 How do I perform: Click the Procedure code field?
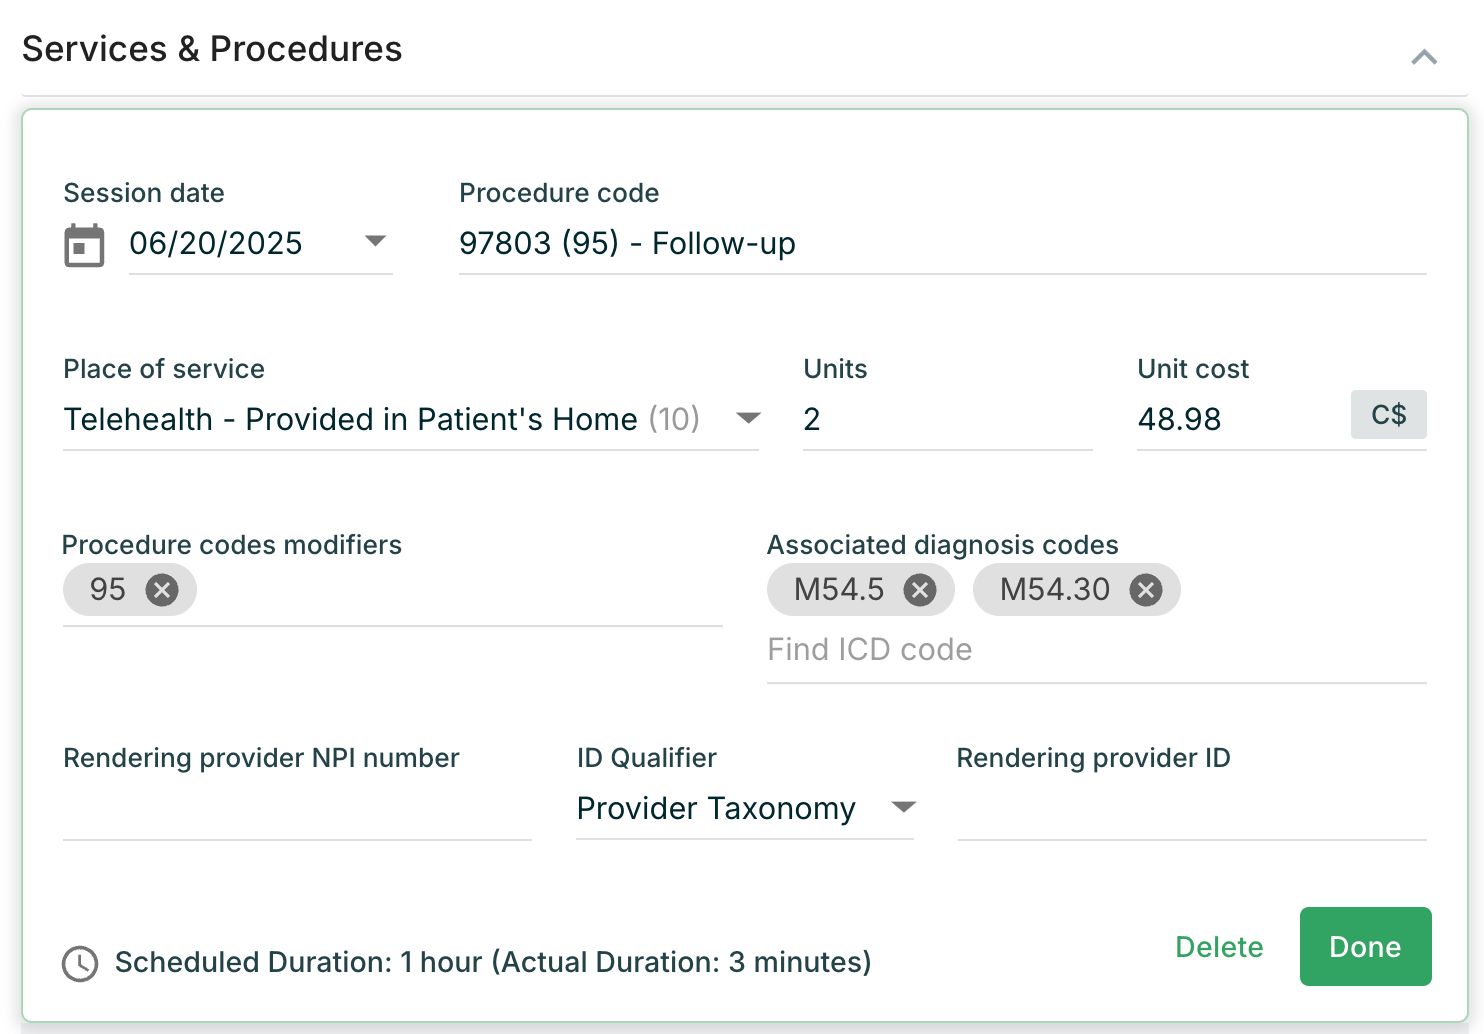pos(940,244)
